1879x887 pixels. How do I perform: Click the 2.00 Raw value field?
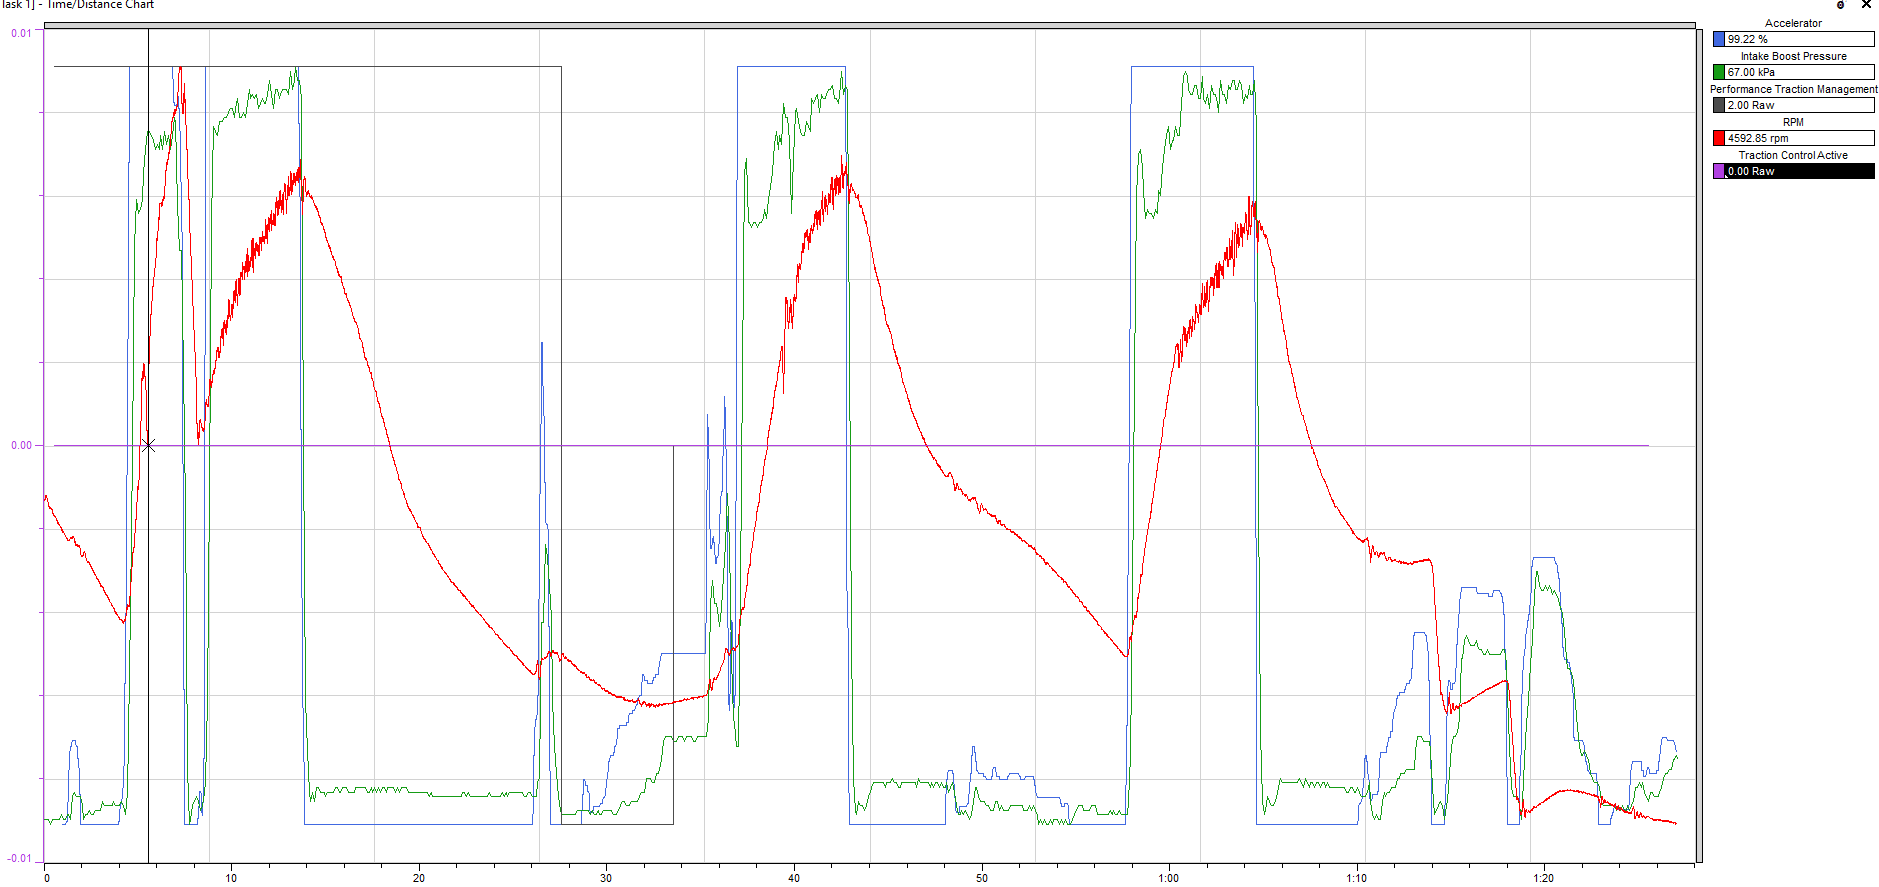1800,105
